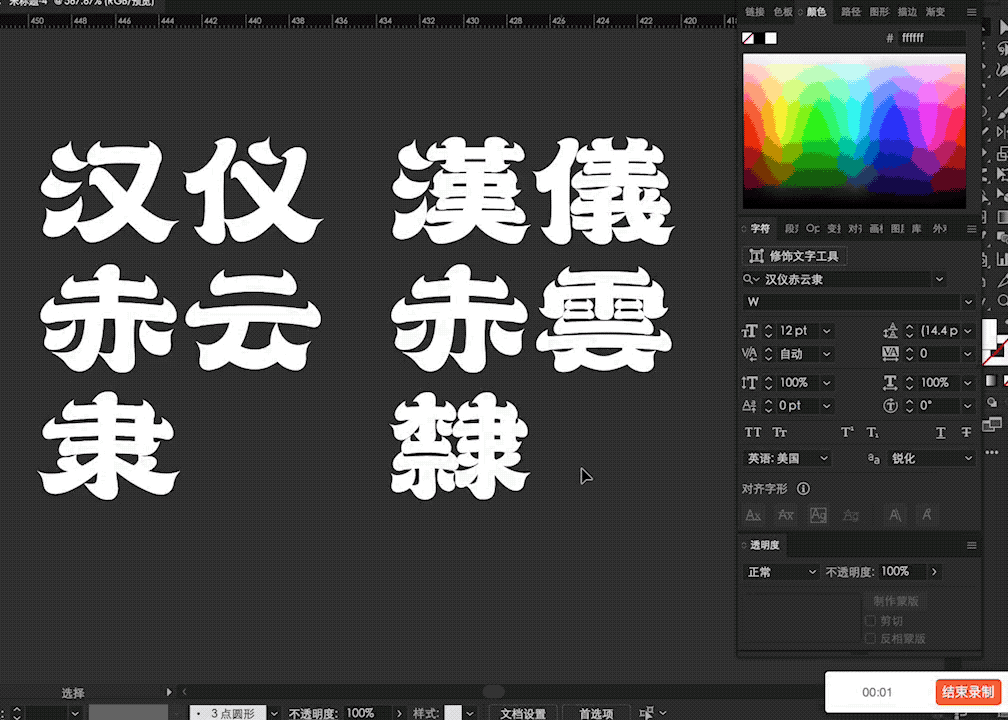
Task: Click the hex color field ffffff
Action: [932, 38]
